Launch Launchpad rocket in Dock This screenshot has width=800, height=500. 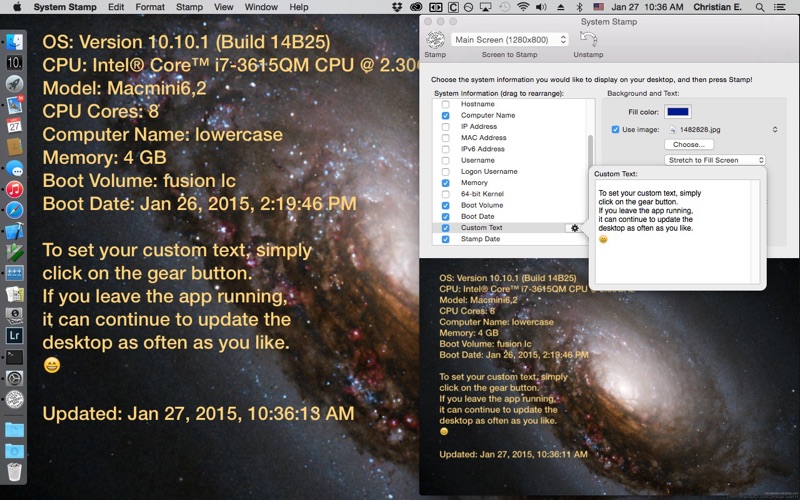tap(14, 83)
